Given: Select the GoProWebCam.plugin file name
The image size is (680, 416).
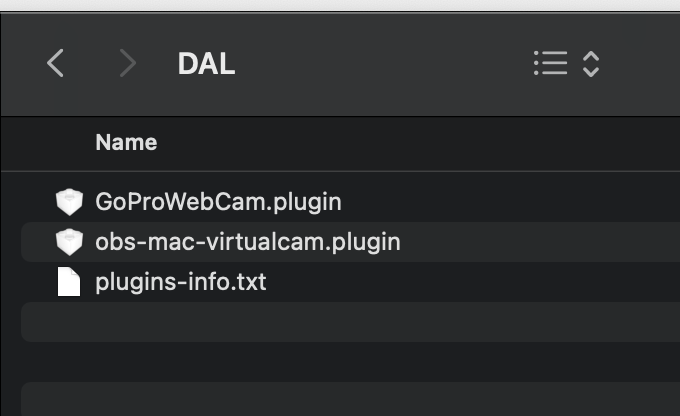Looking at the screenshot, I should (218, 202).
